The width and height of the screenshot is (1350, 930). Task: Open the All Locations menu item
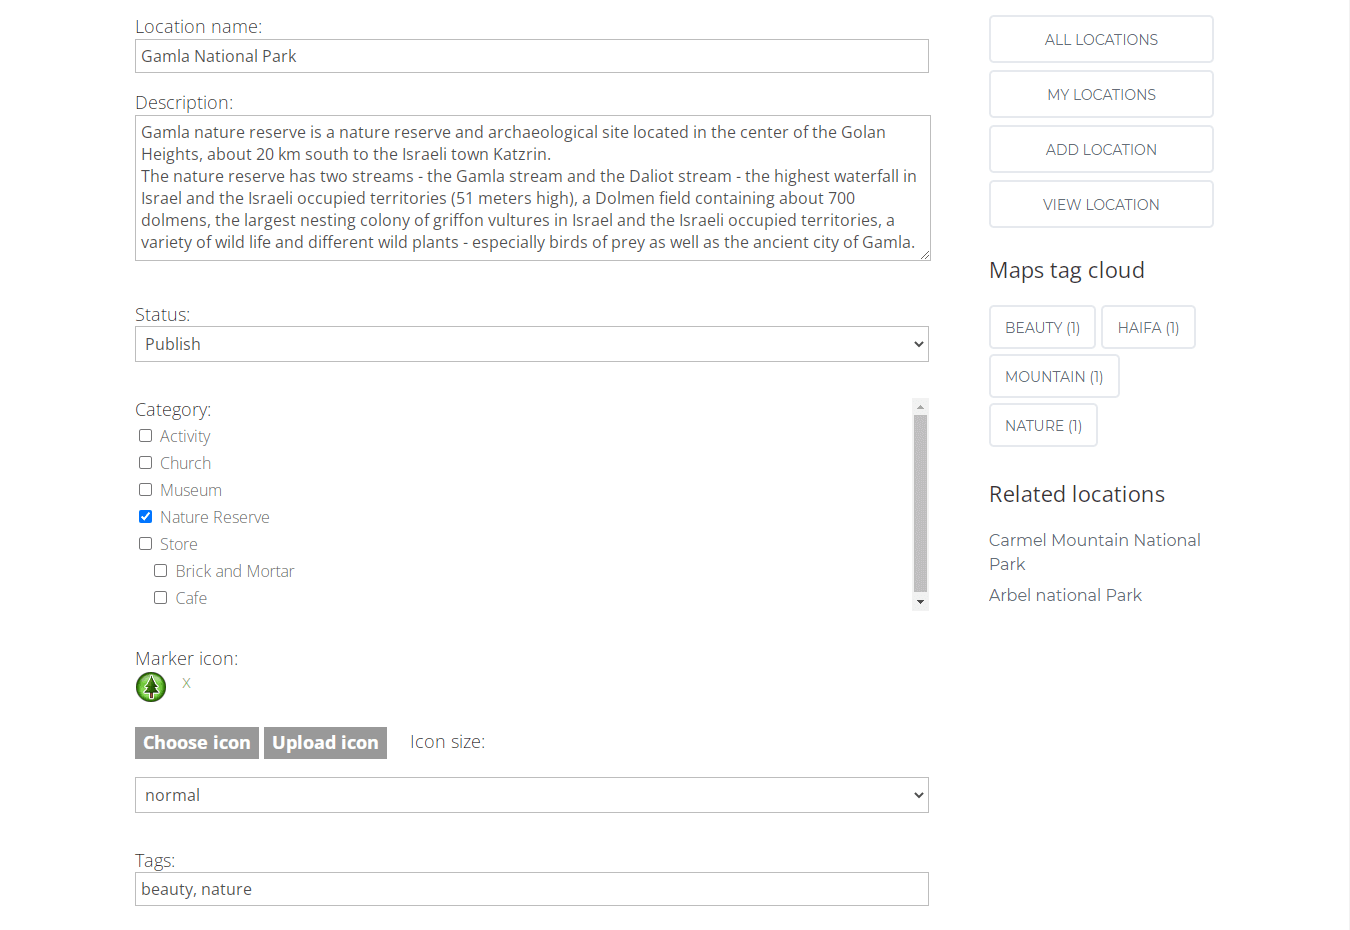1101,40
